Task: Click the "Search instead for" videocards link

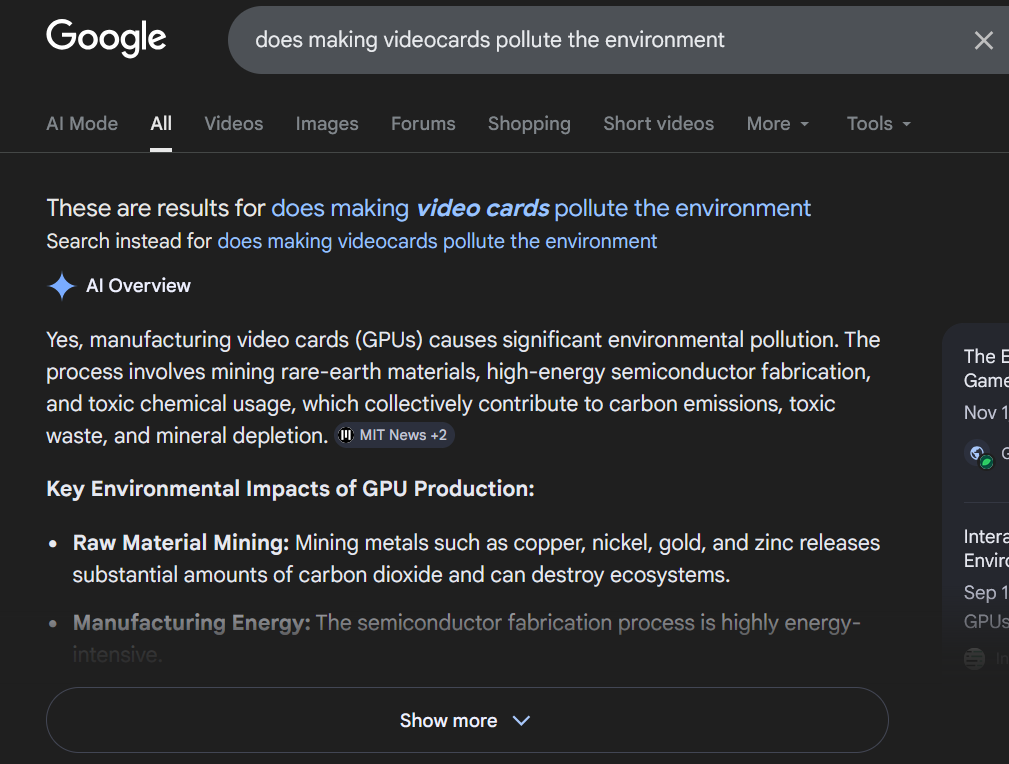Action: click(437, 241)
